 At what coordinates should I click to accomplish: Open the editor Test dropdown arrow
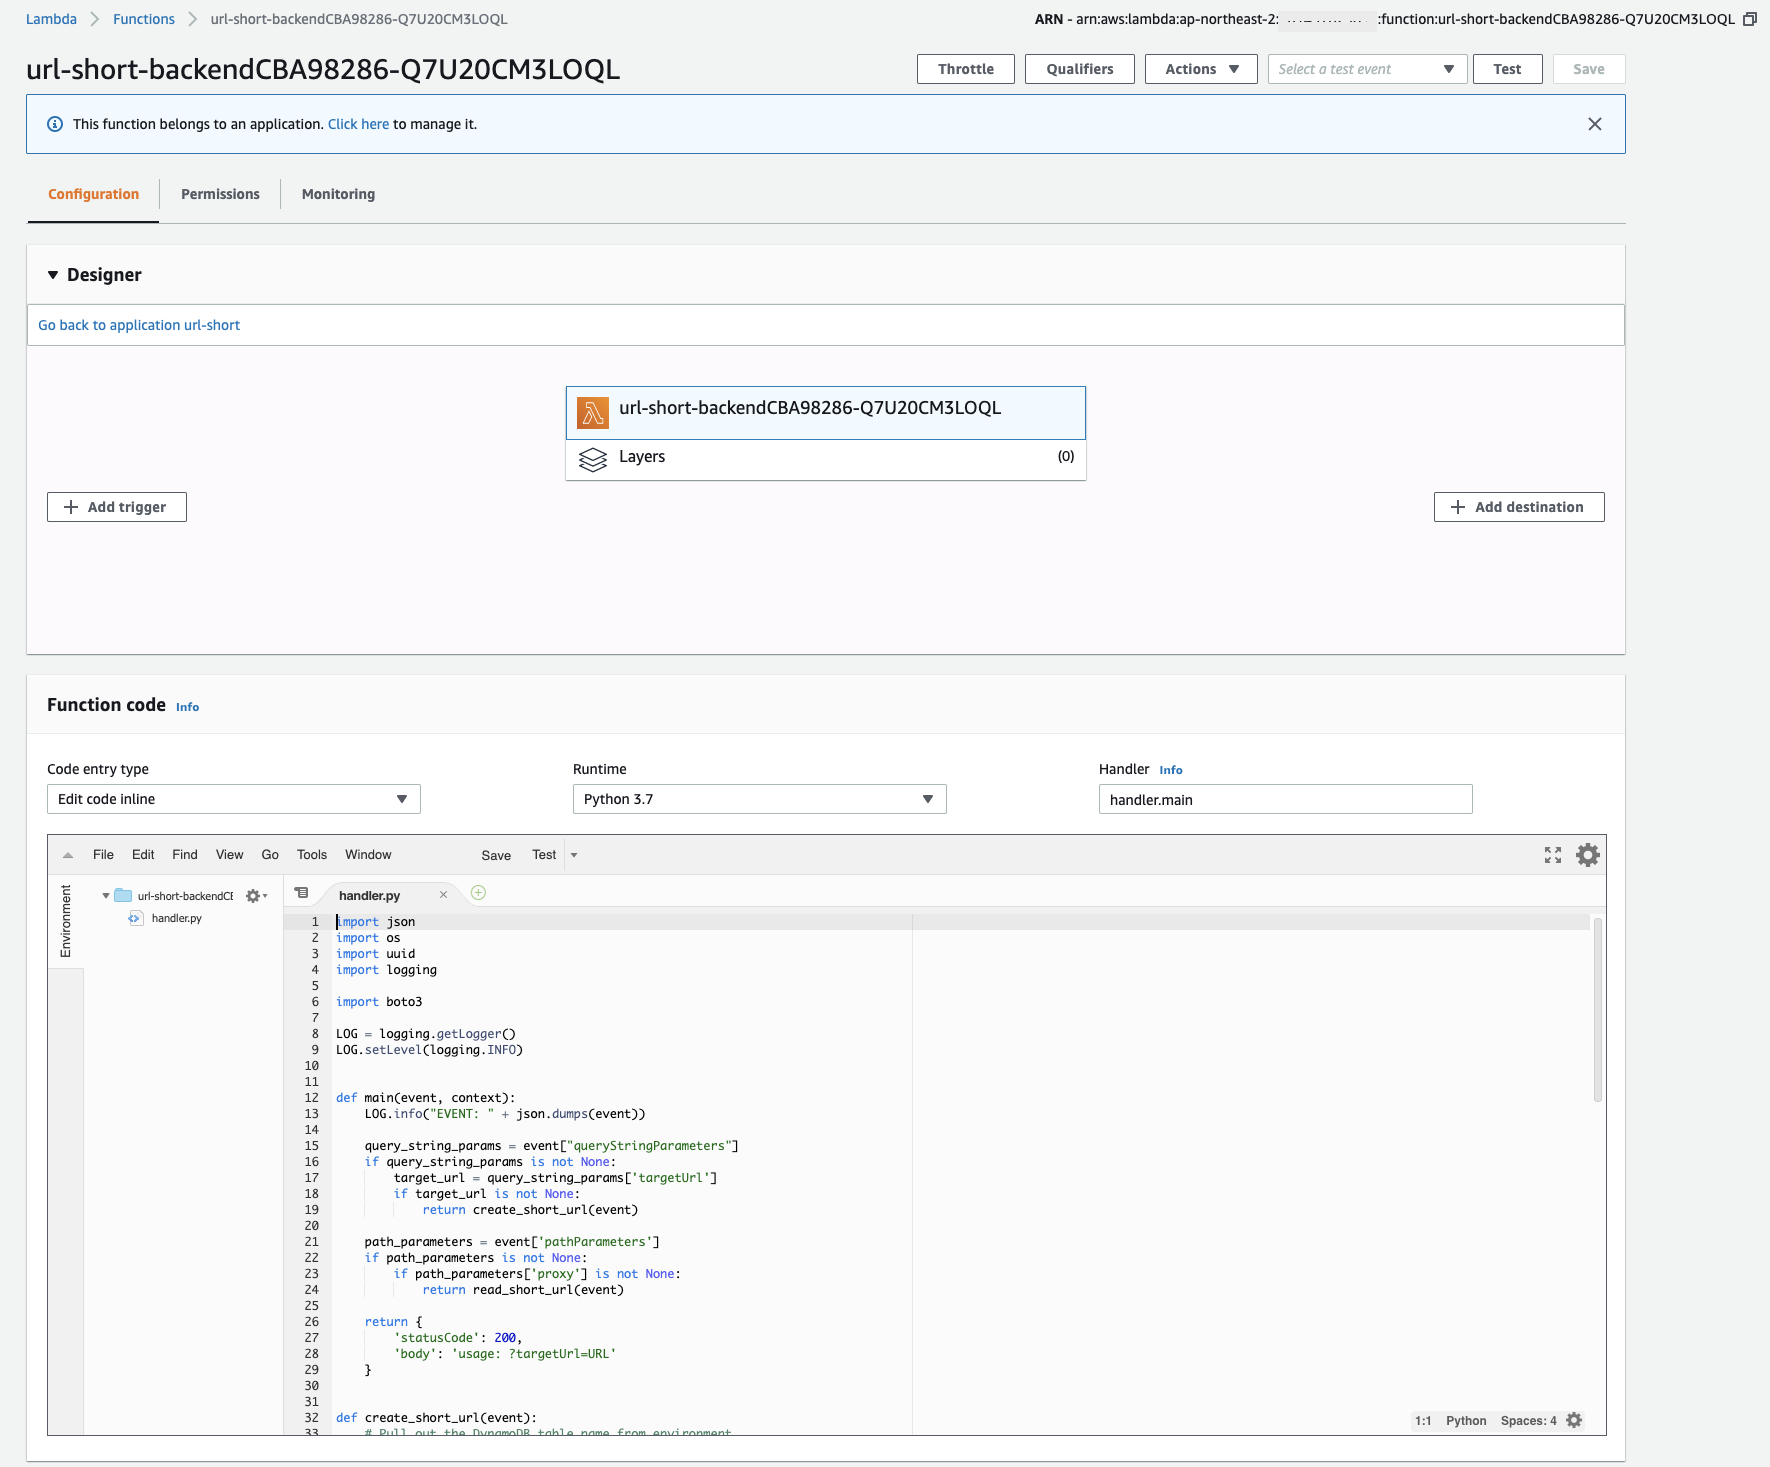click(x=574, y=855)
